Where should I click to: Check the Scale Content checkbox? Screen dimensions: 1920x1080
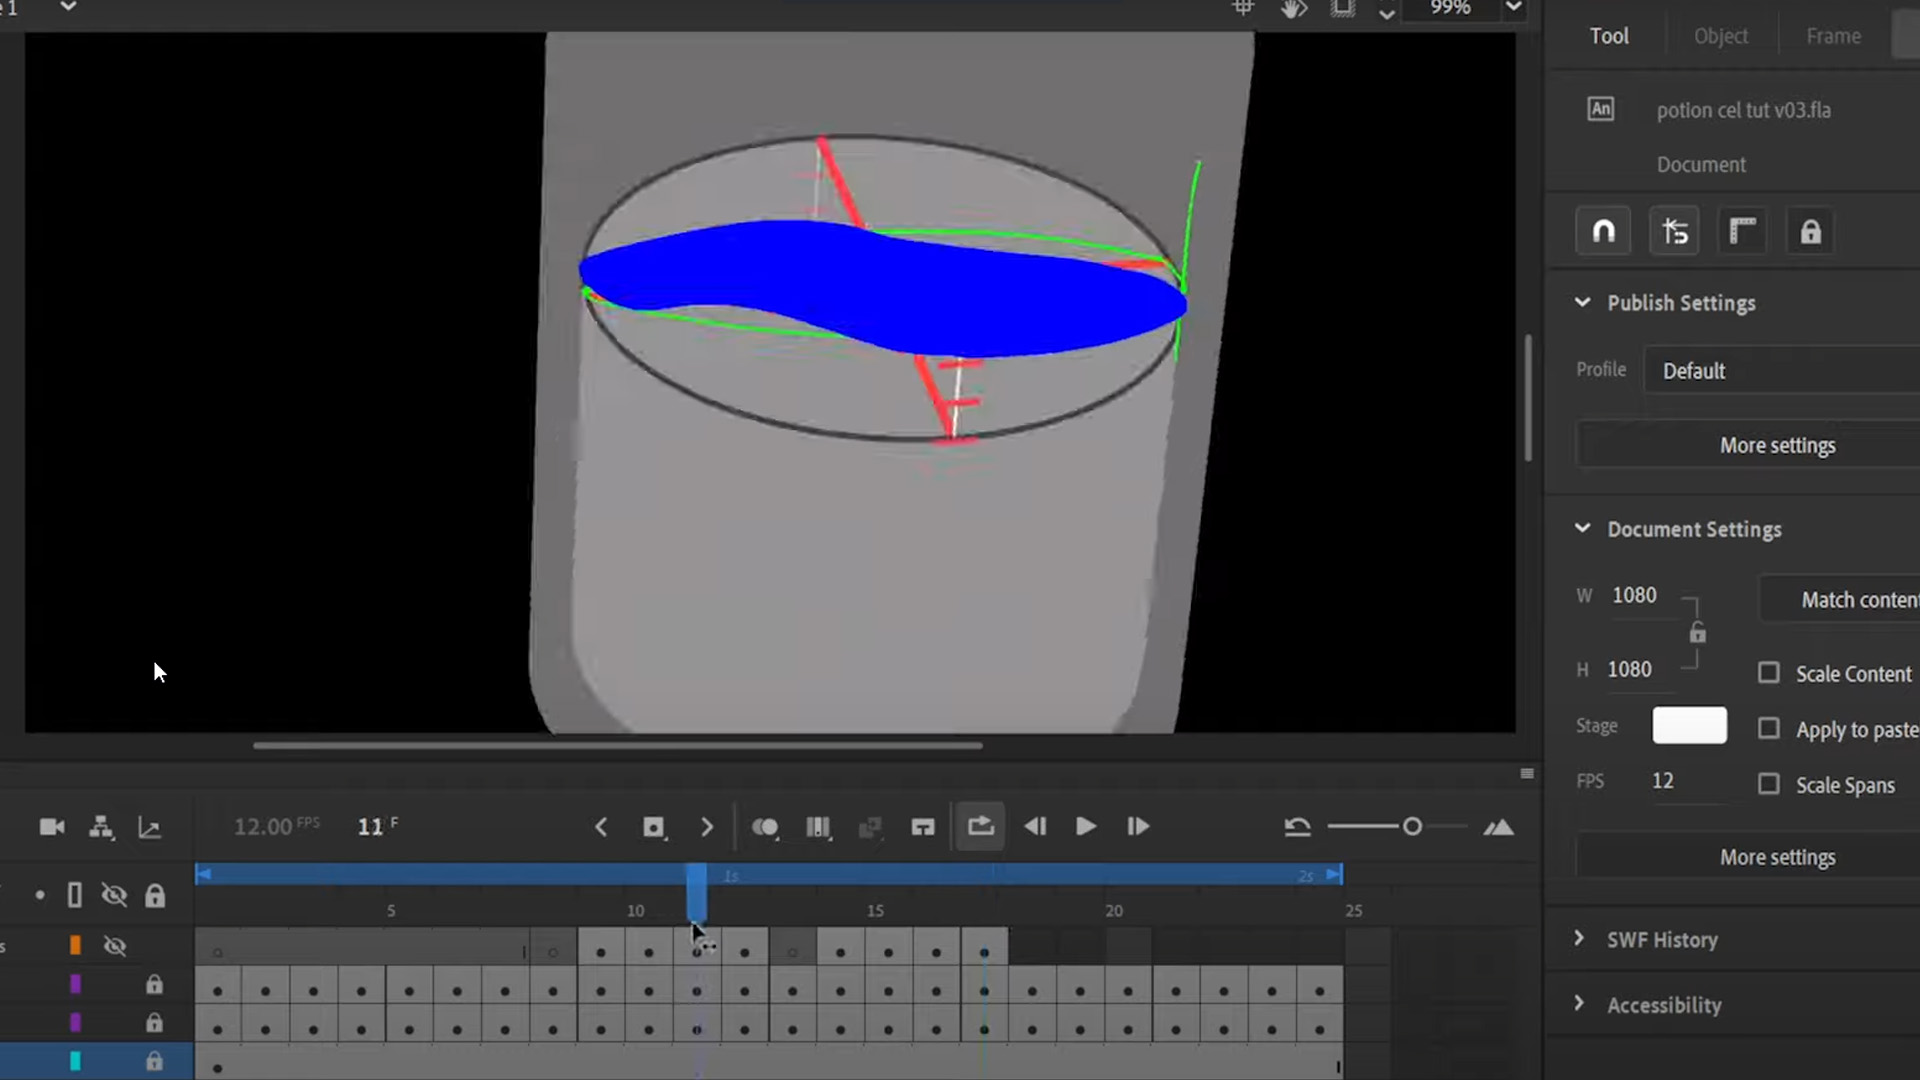tap(1768, 673)
